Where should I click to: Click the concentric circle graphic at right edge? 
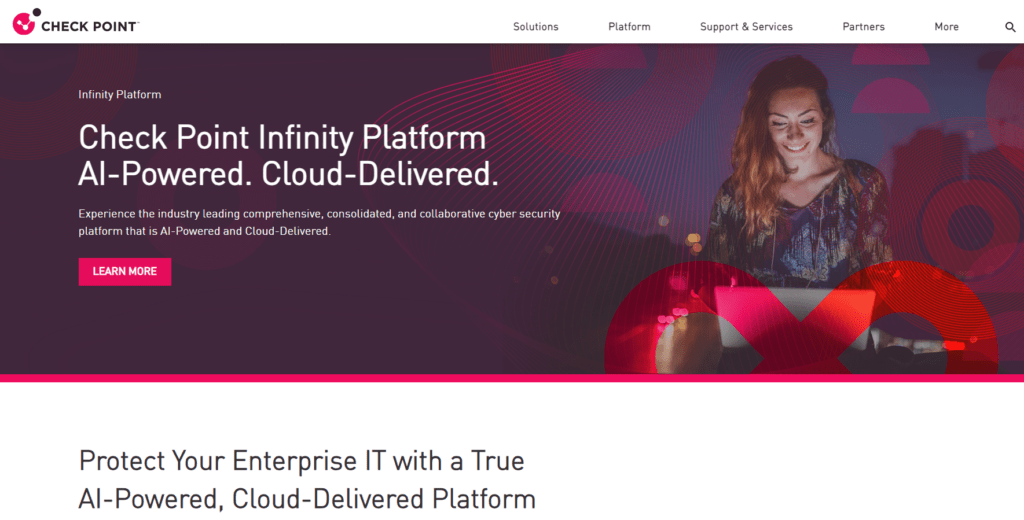tap(970, 225)
